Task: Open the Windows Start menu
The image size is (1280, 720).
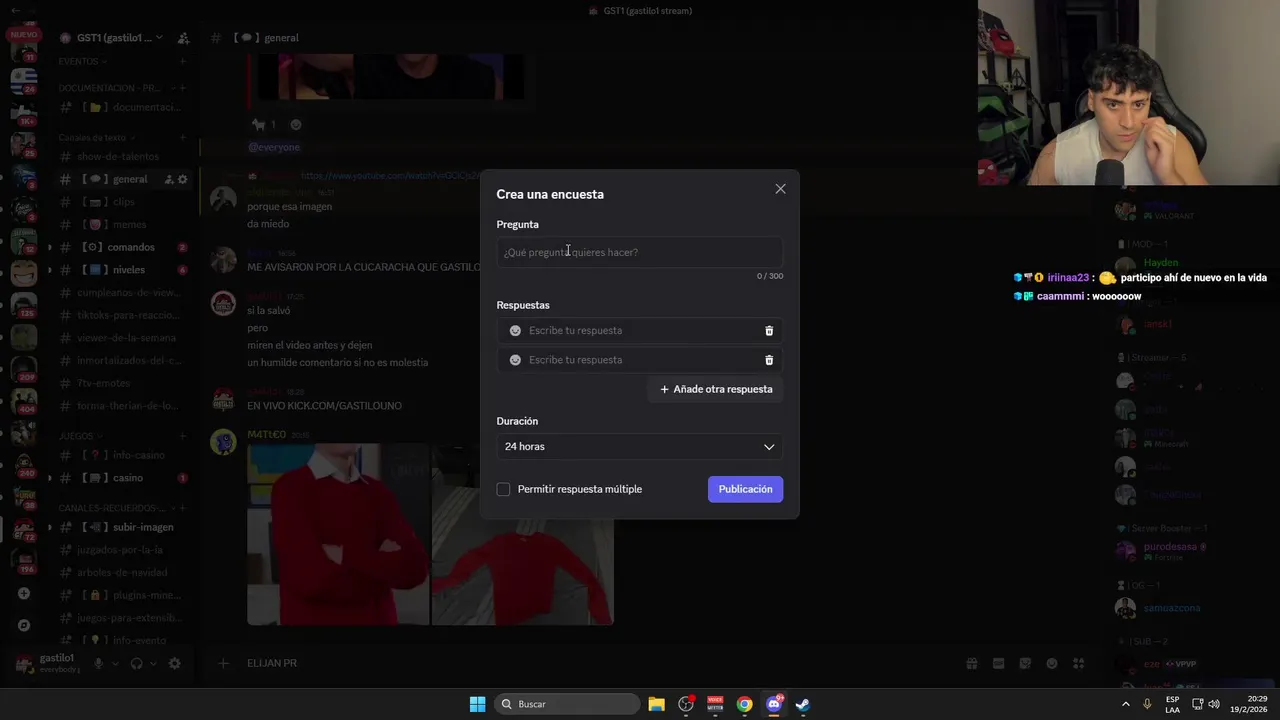Action: (x=477, y=704)
